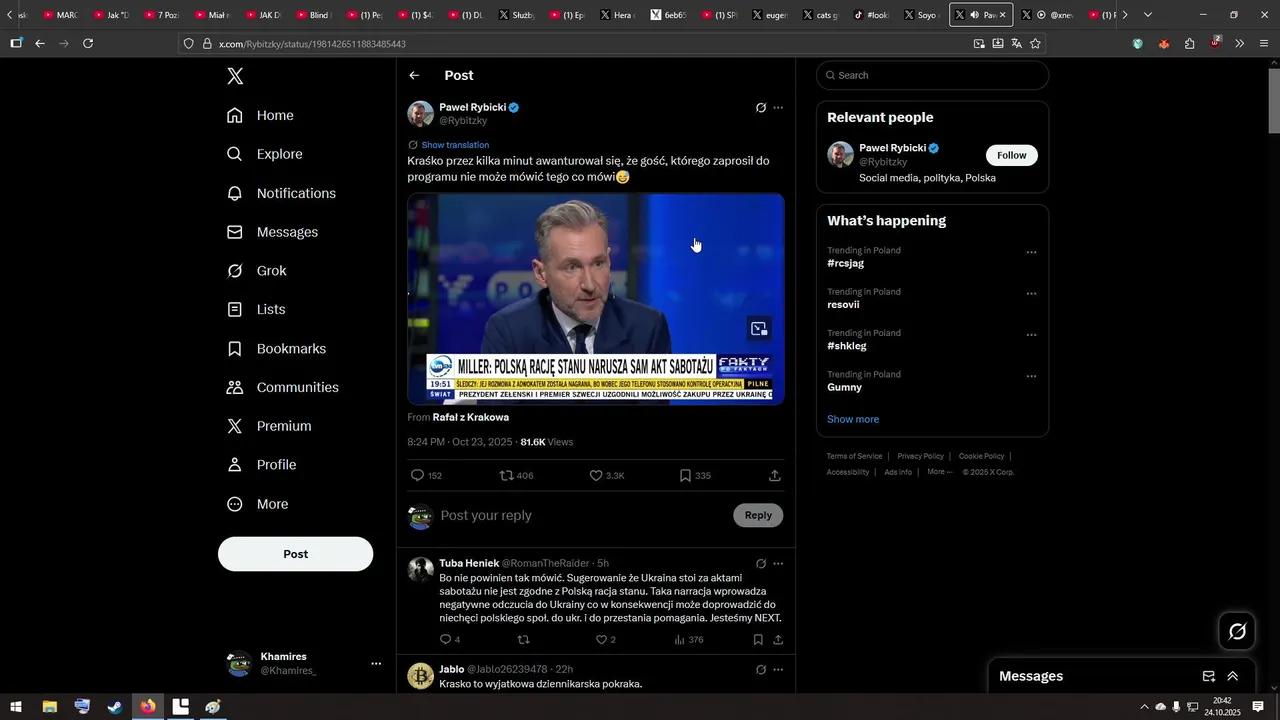Screen dimensions: 1280x720
Task: Open Rafał z Krakowa source link
Action: point(471,417)
